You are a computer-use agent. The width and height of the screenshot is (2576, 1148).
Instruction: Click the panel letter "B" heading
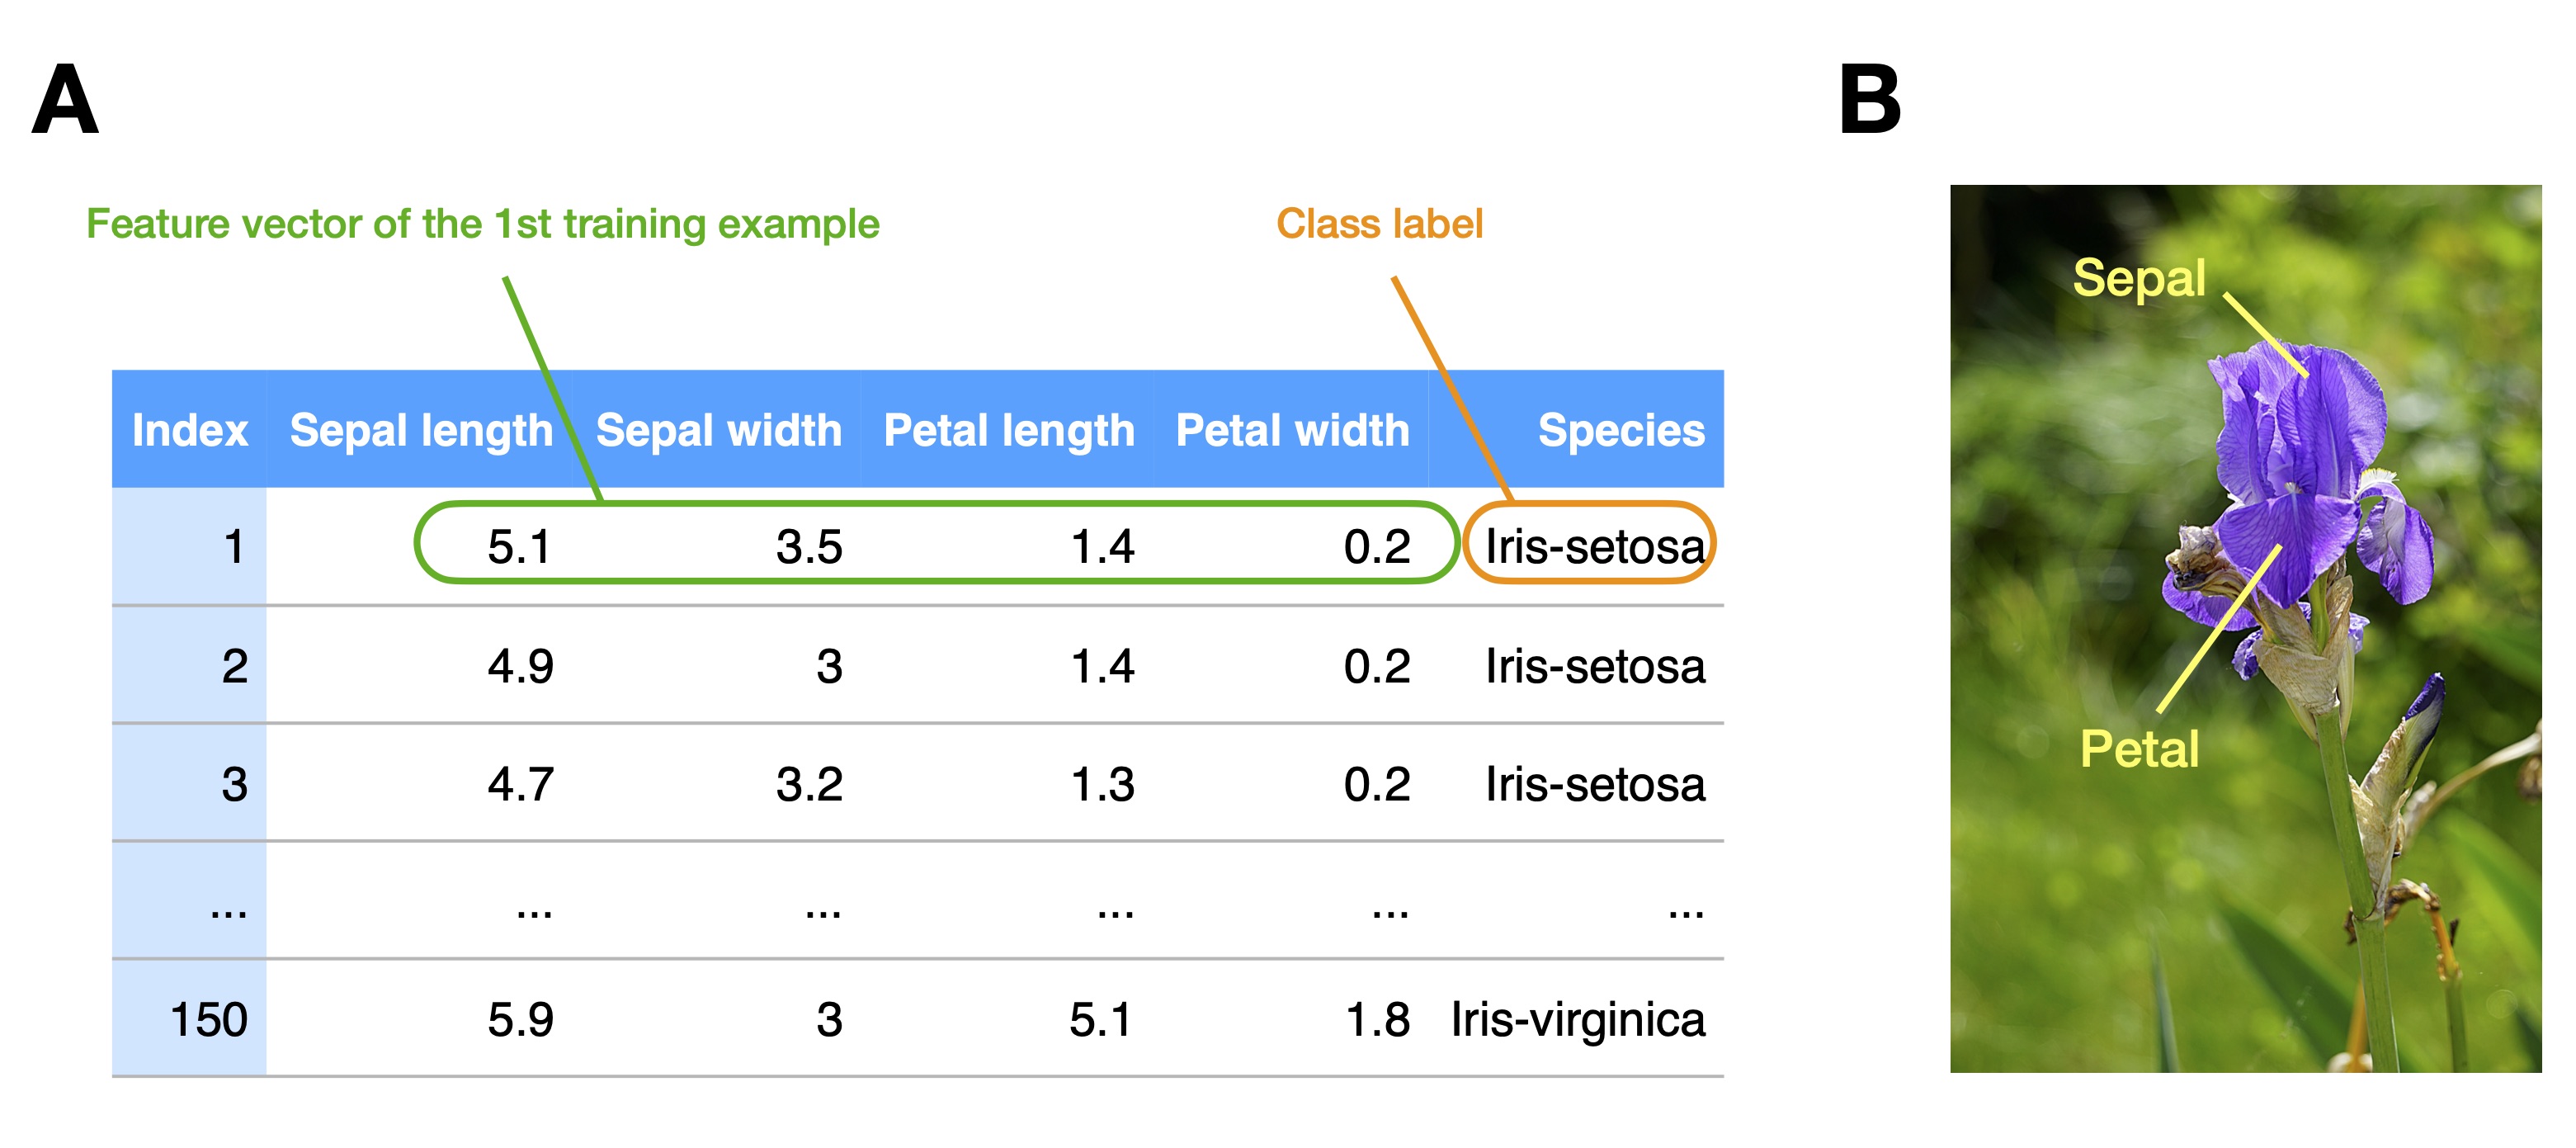pos(1869,99)
